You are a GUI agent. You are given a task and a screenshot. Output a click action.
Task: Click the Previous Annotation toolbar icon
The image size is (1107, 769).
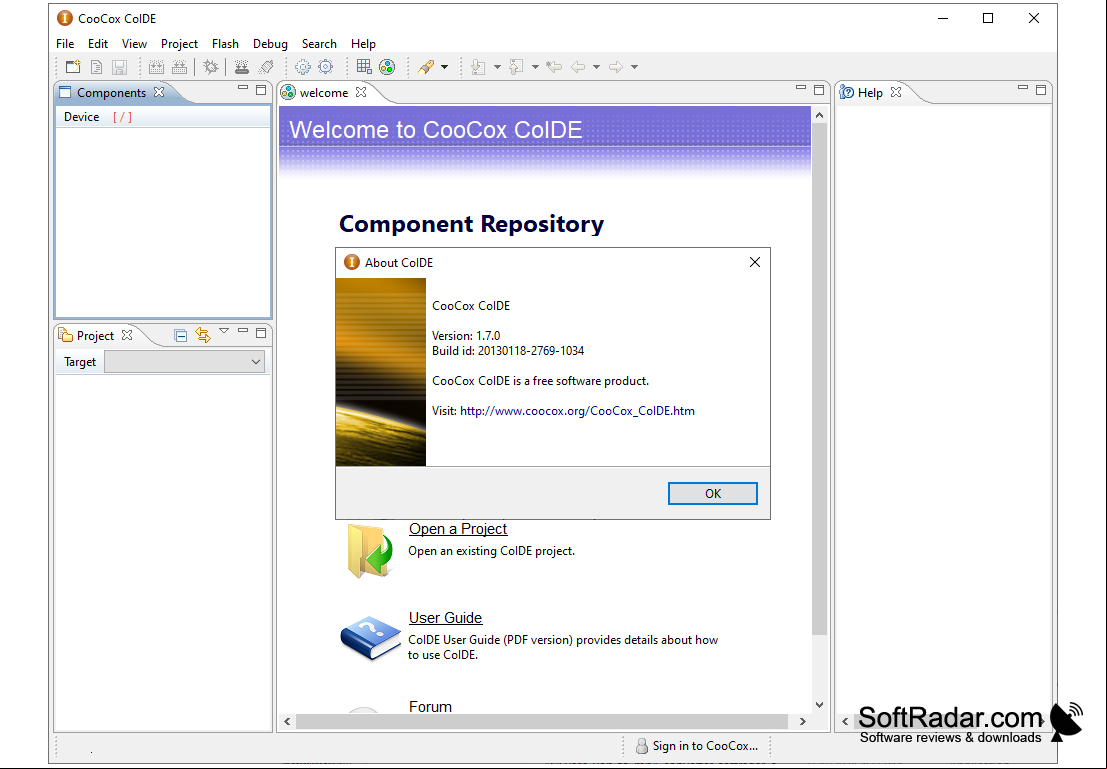516,67
